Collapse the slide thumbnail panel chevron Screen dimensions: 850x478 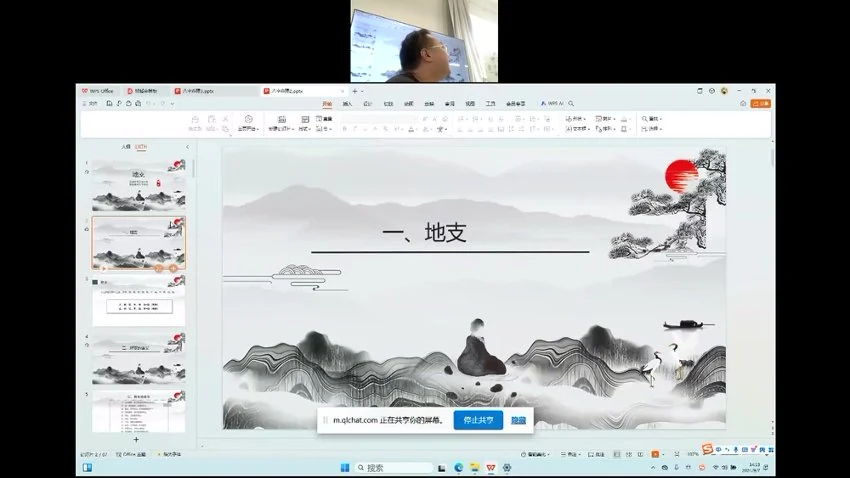[188, 147]
